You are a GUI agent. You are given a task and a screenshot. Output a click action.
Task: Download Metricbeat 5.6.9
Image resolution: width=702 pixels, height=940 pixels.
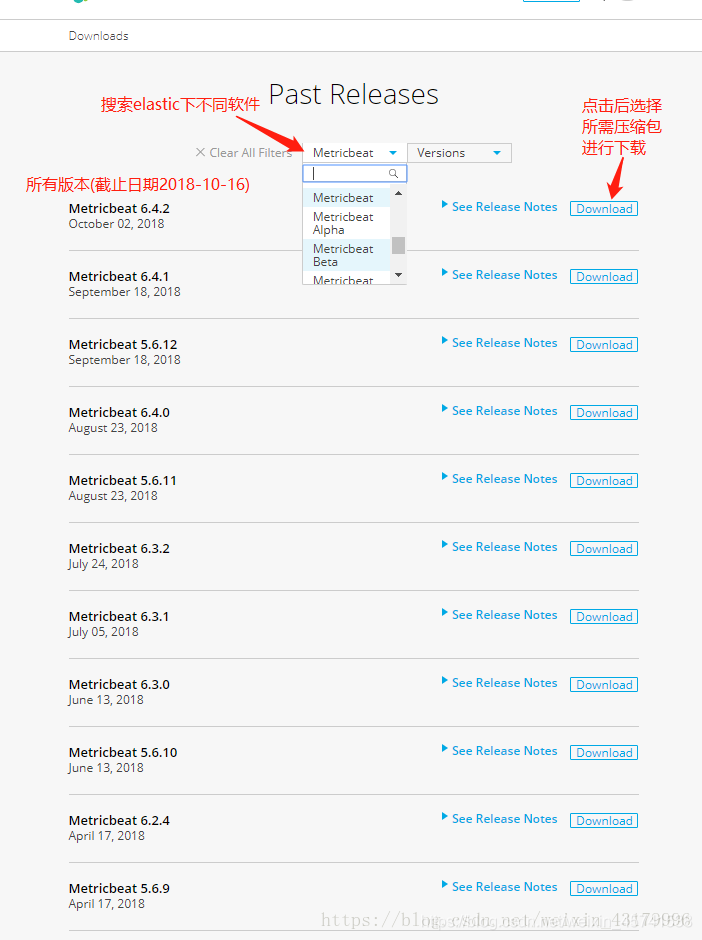(604, 888)
